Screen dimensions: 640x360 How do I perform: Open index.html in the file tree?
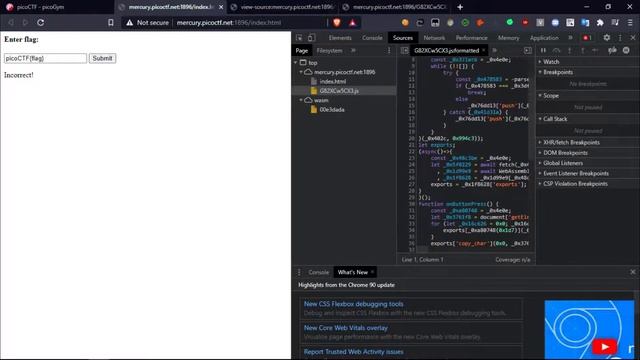pyautogui.click(x=332, y=81)
